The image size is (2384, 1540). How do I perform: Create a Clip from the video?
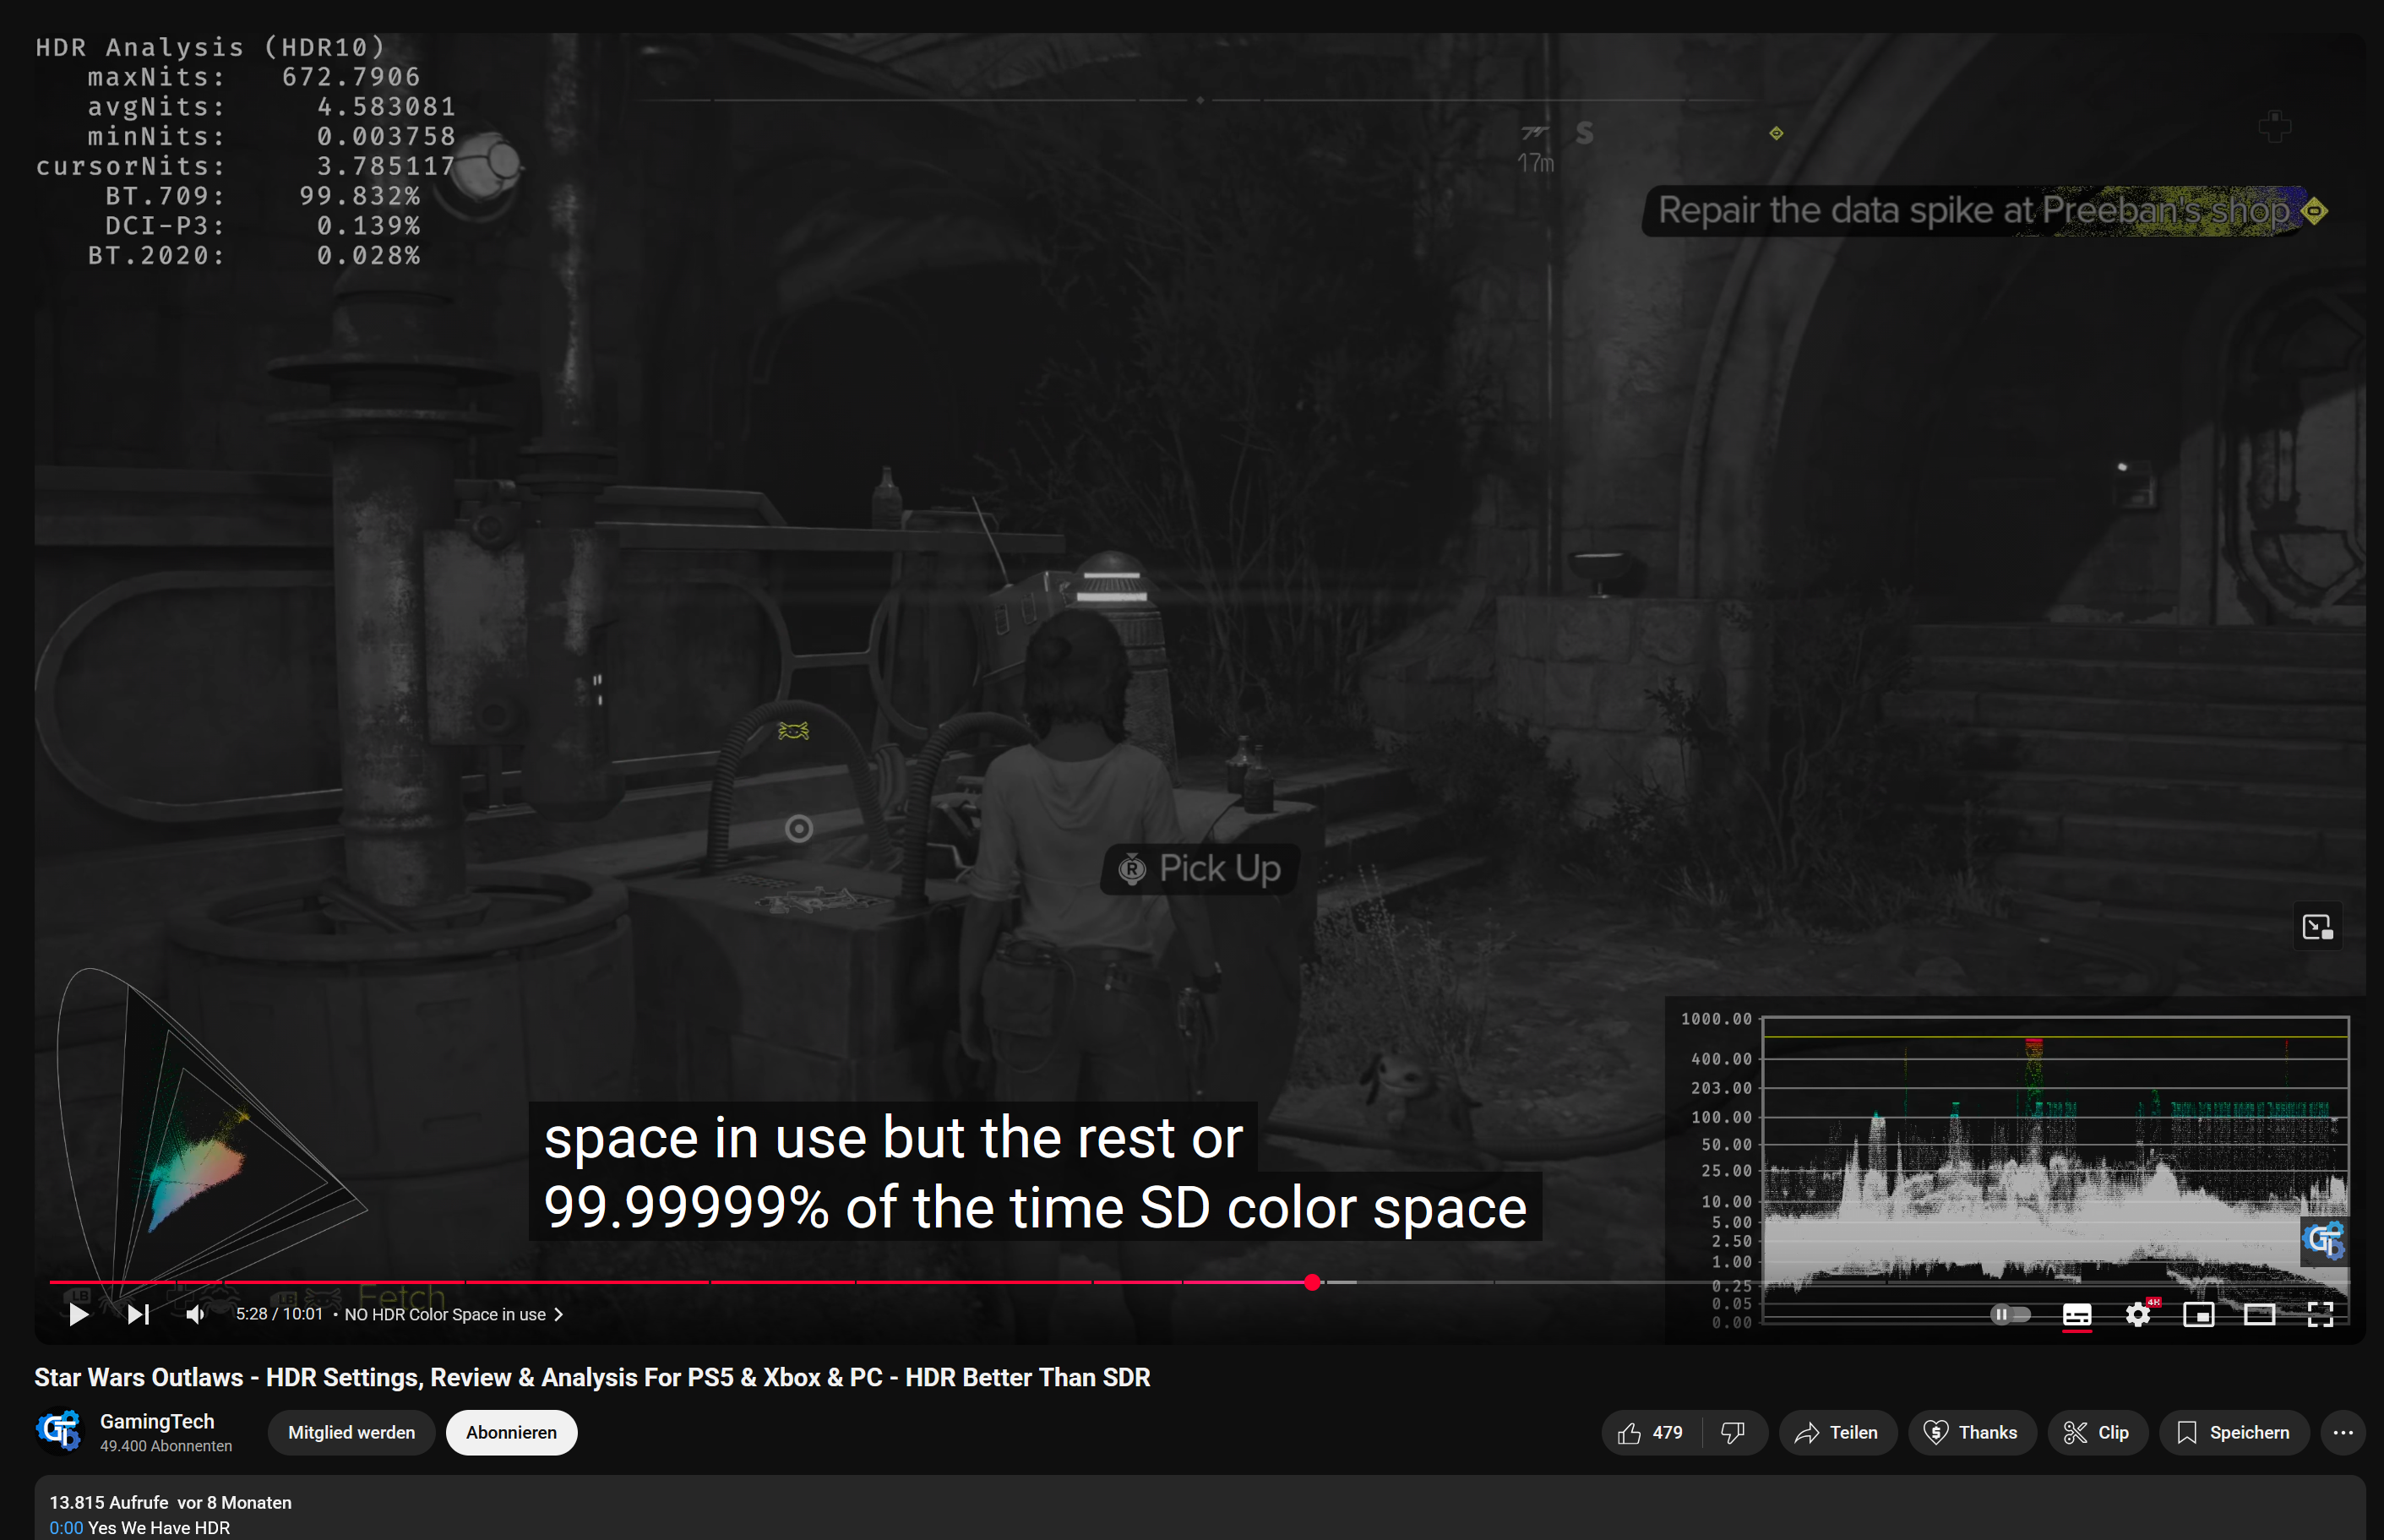coord(2097,1432)
